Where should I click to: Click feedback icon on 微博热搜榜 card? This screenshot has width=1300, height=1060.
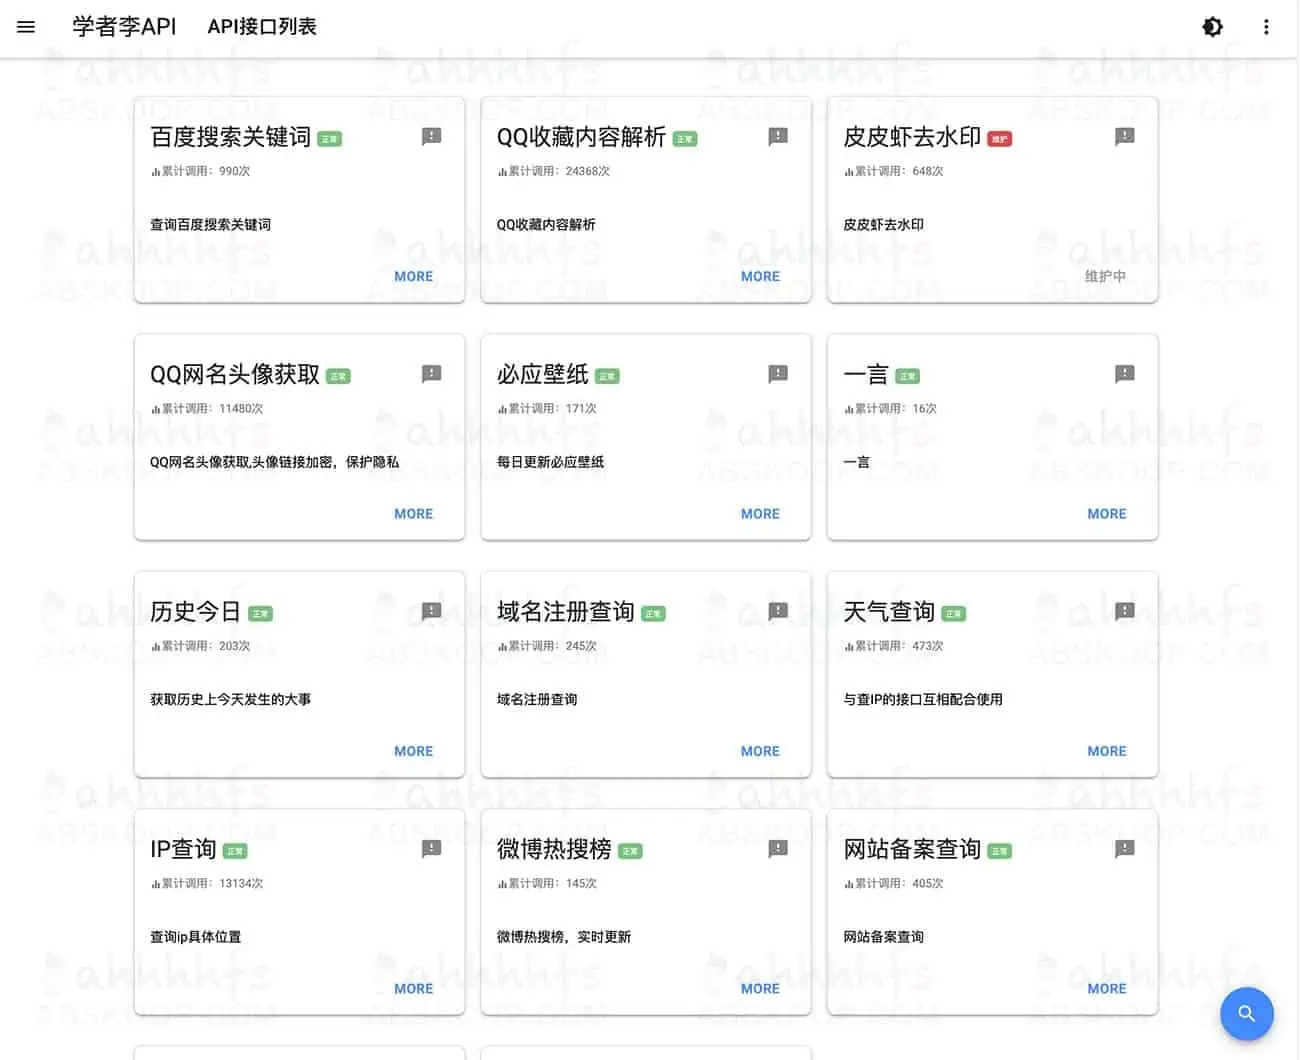[x=778, y=849]
